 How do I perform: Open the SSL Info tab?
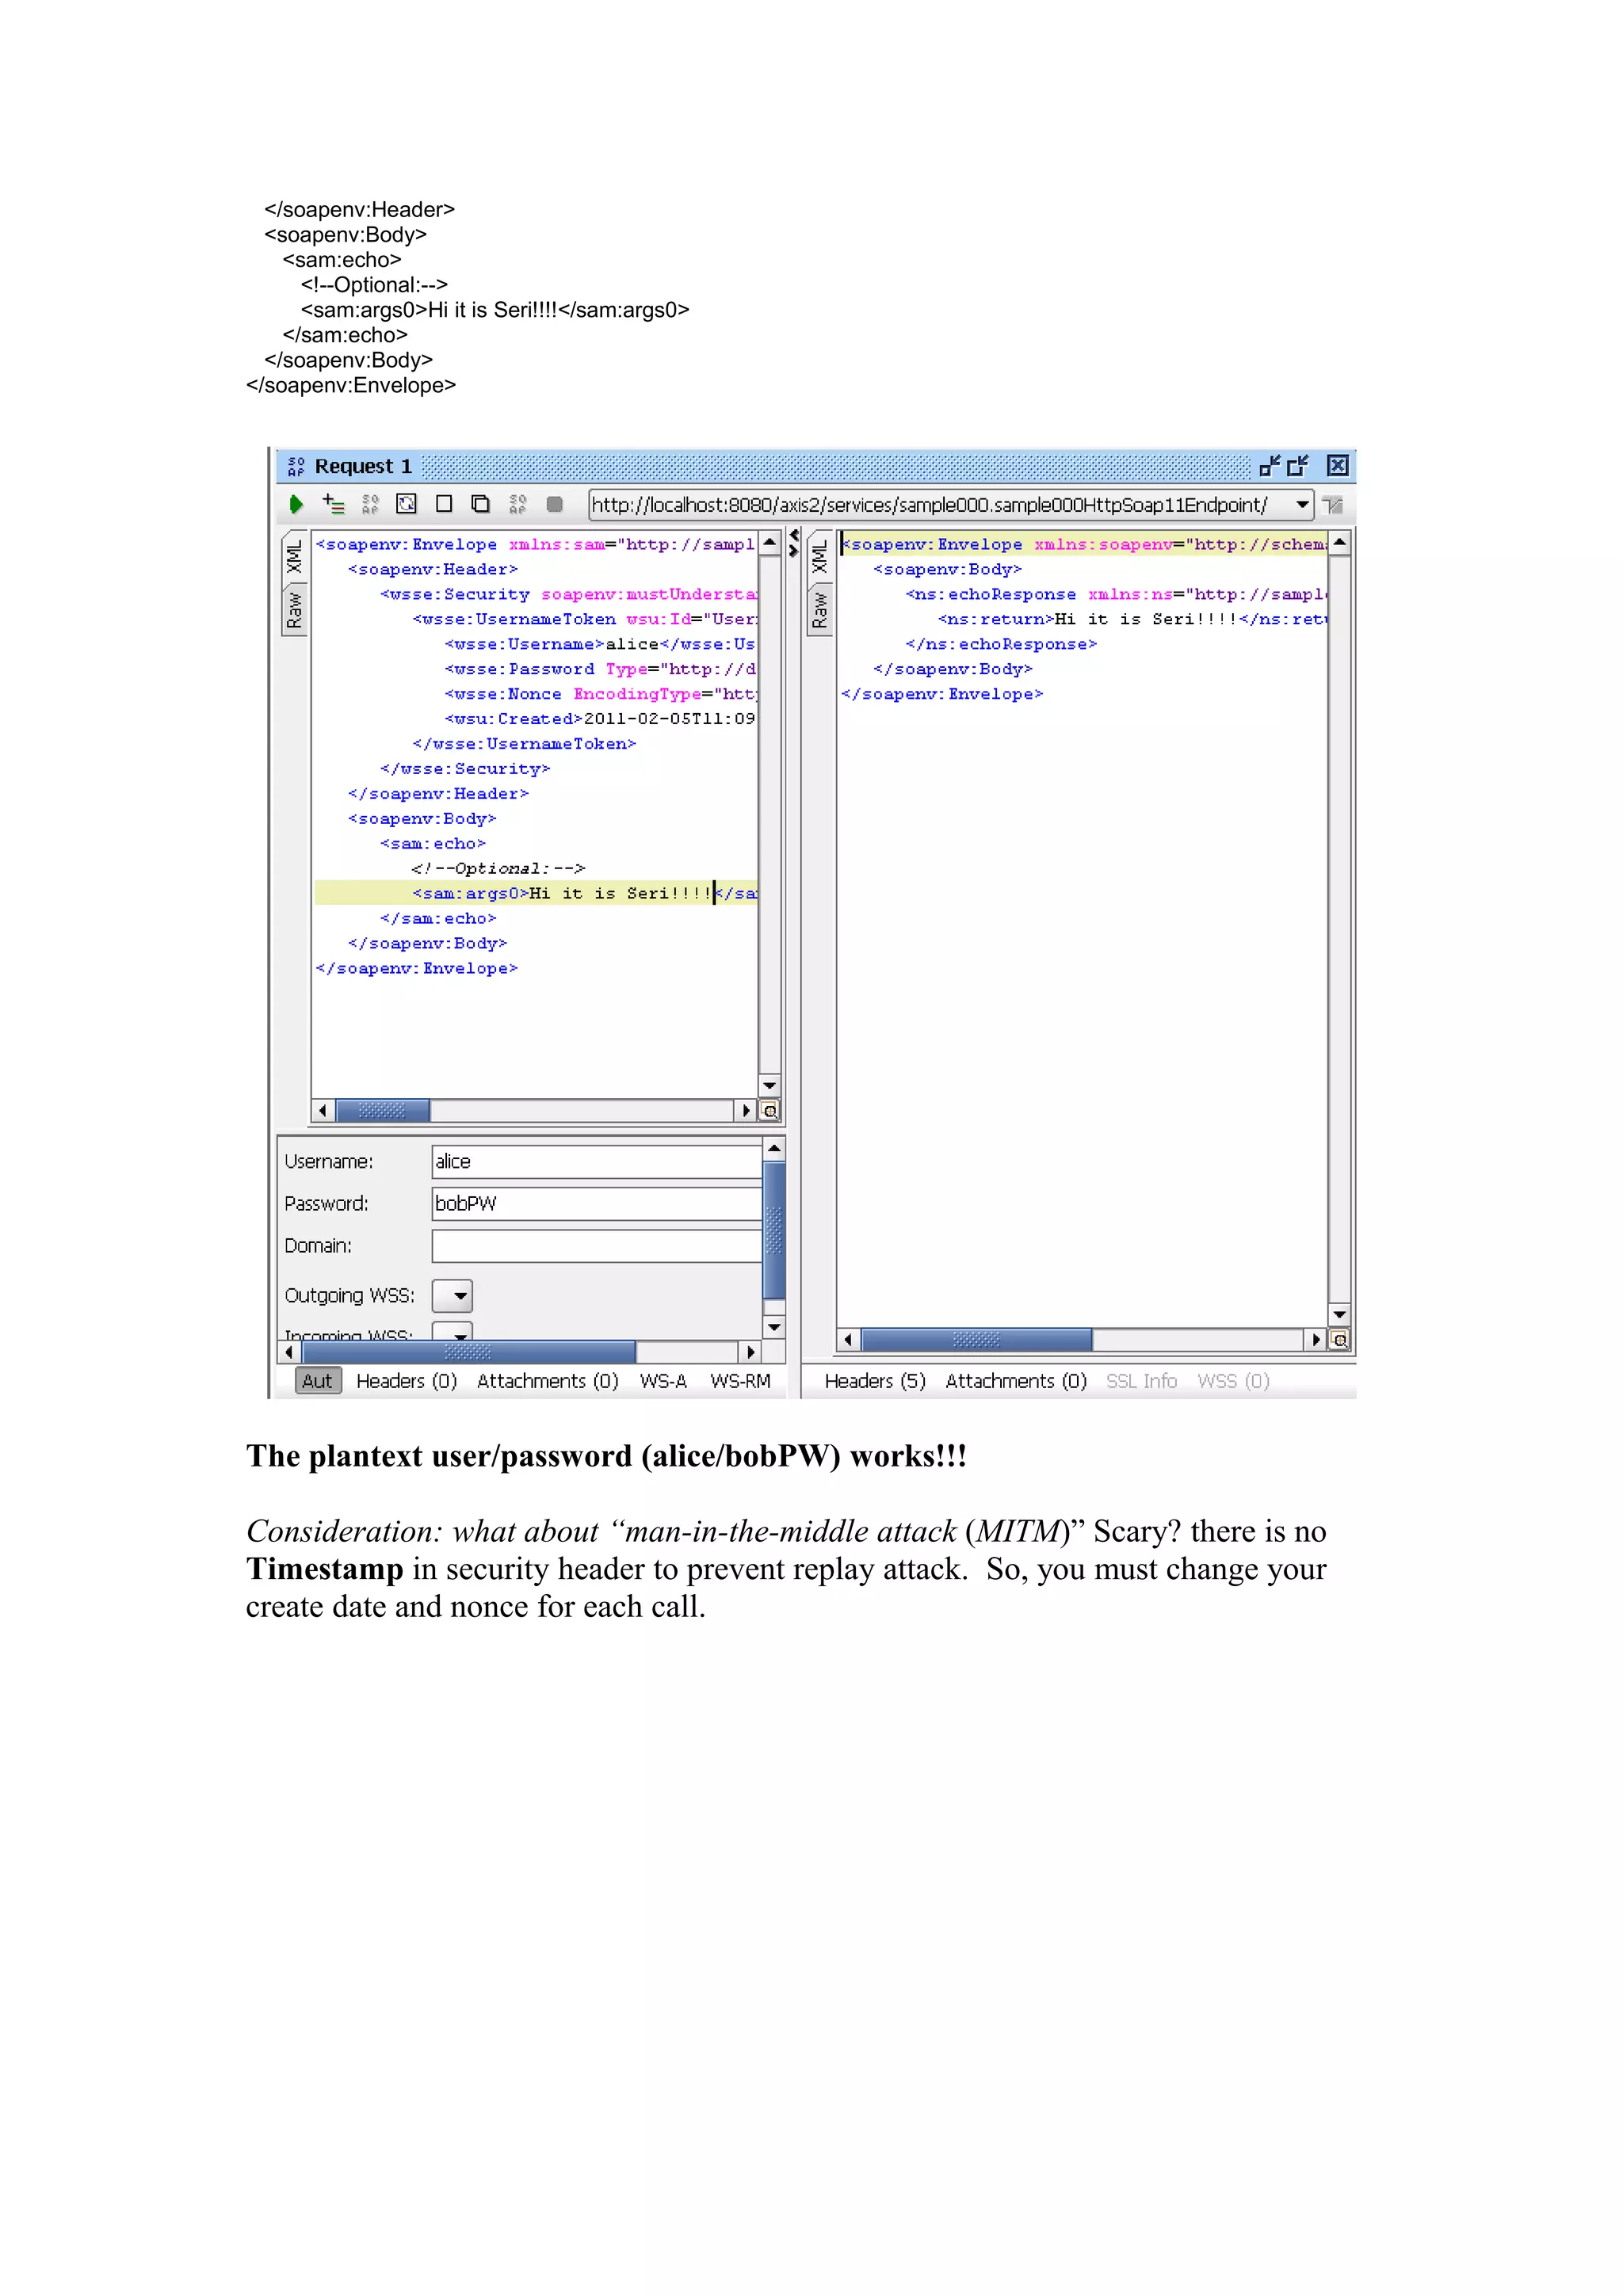pyautogui.click(x=1141, y=1381)
